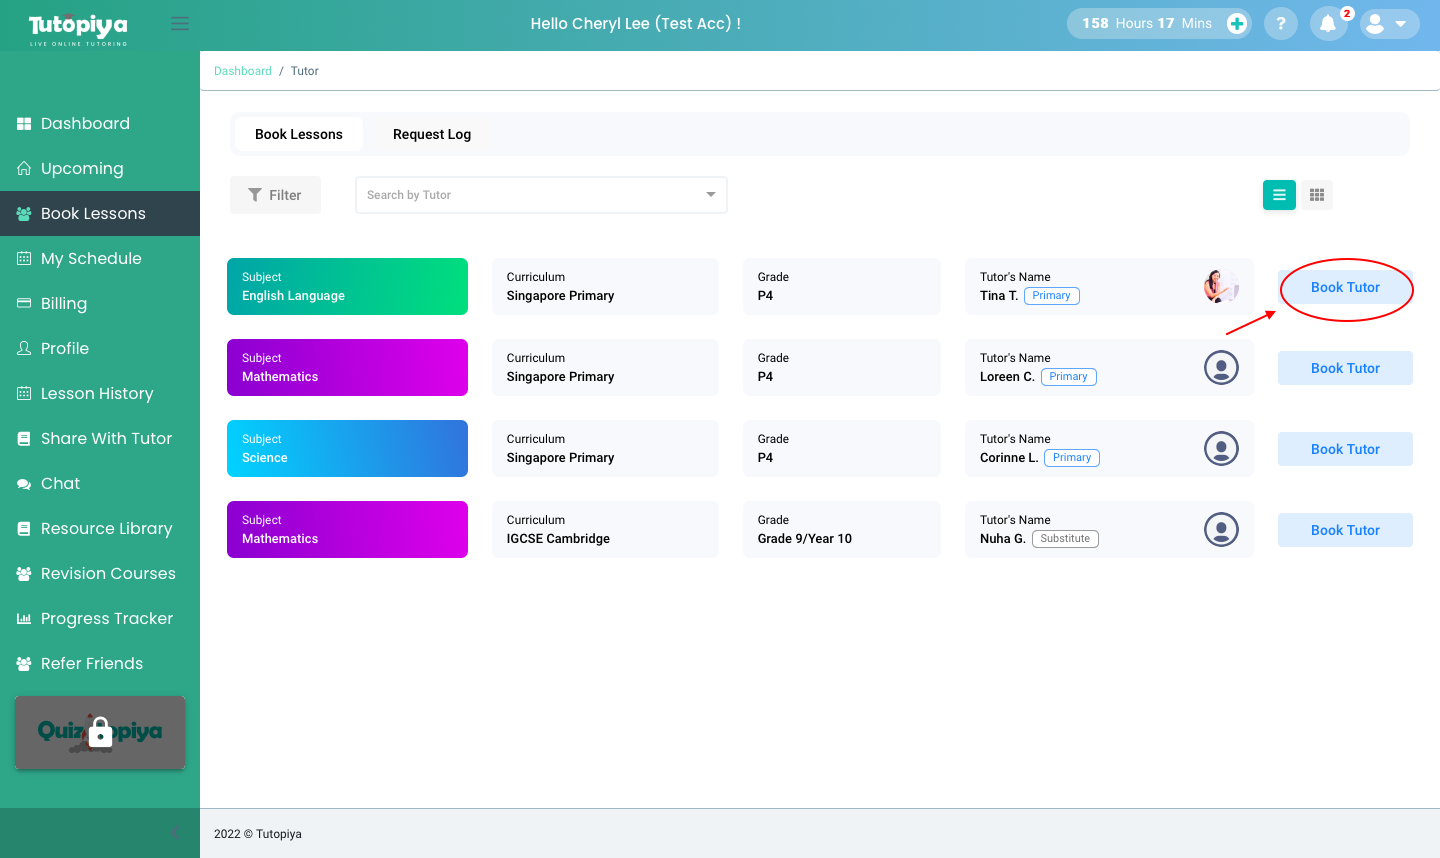Open the help question mark icon
The width and height of the screenshot is (1440, 858).
point(1280,24)
